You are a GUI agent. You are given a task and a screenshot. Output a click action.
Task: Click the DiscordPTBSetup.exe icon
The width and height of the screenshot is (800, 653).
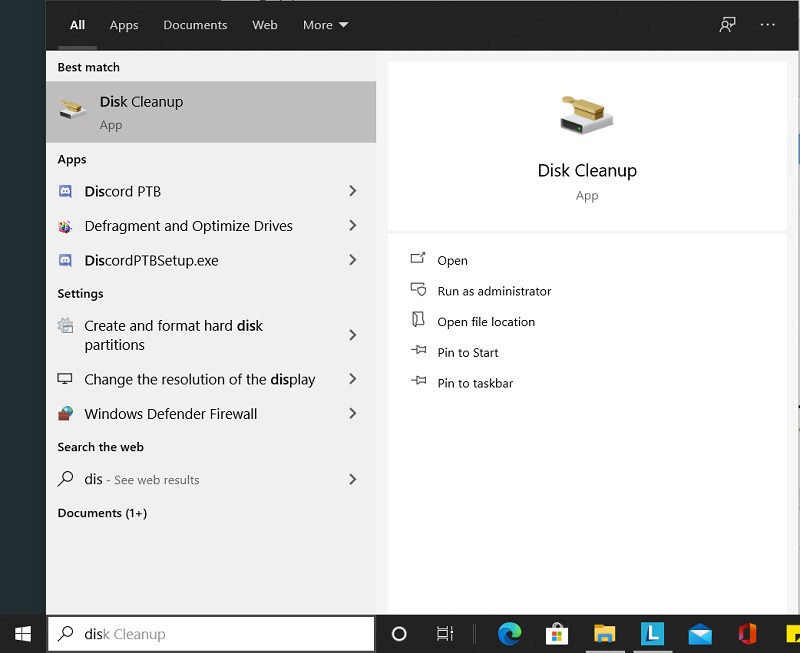pos(65,261)
